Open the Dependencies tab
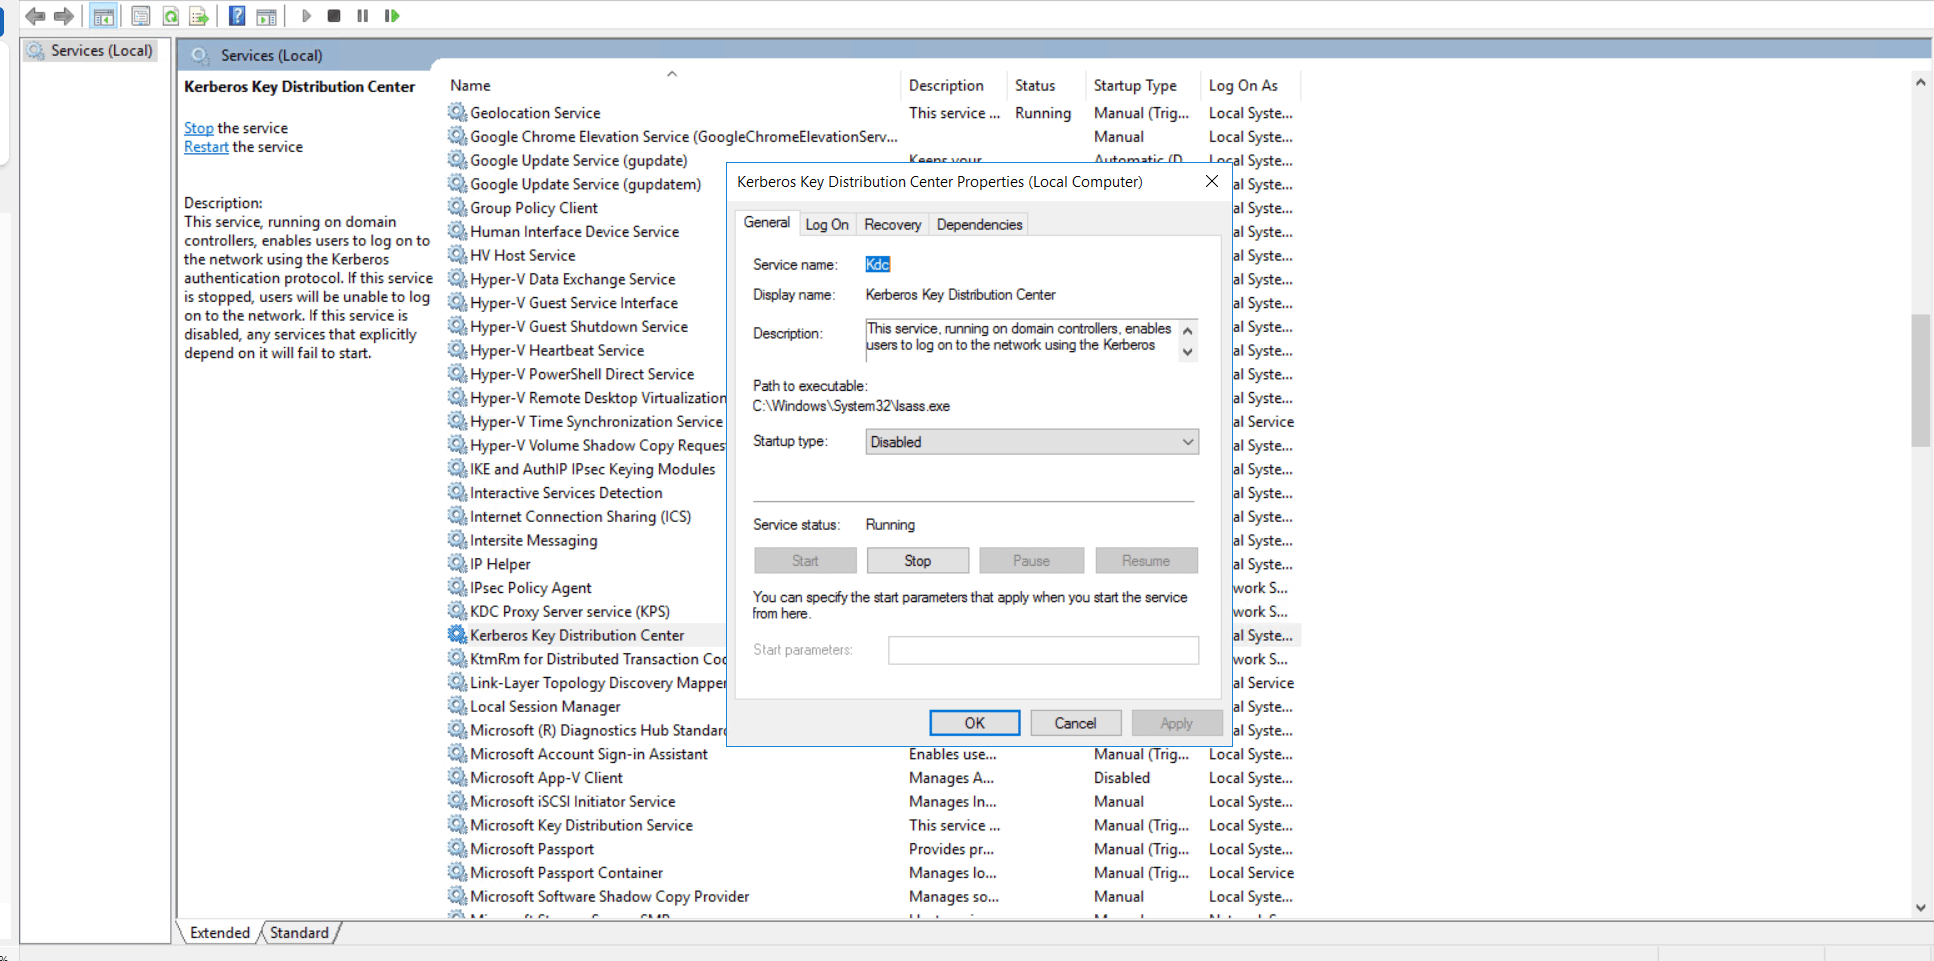 coord(978,223)
